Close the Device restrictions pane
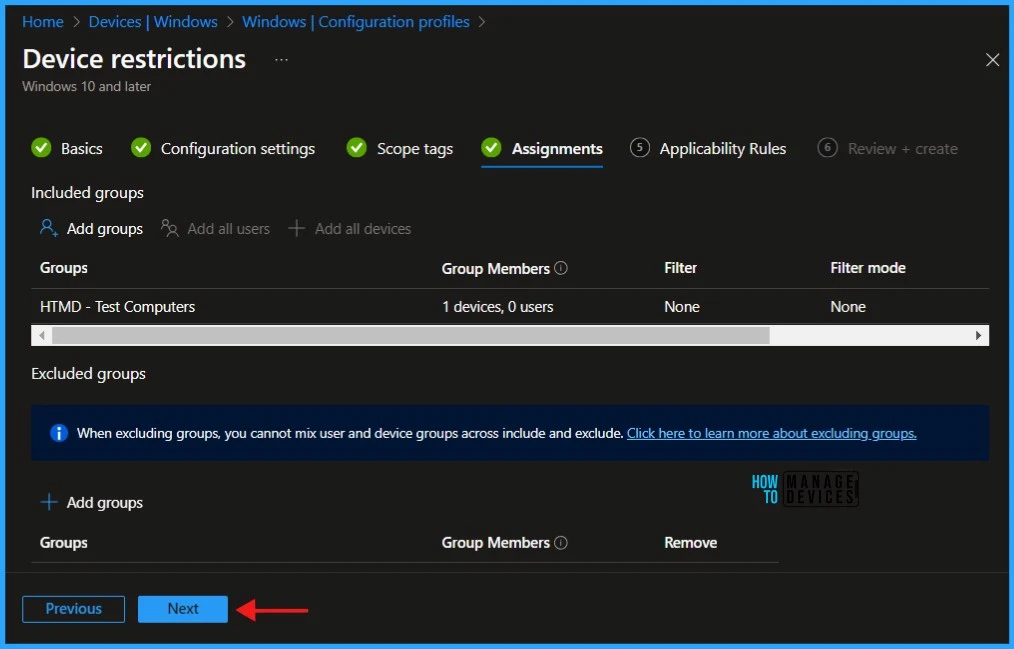Viewport: 1014px width, 649px height. coord(992,60)
